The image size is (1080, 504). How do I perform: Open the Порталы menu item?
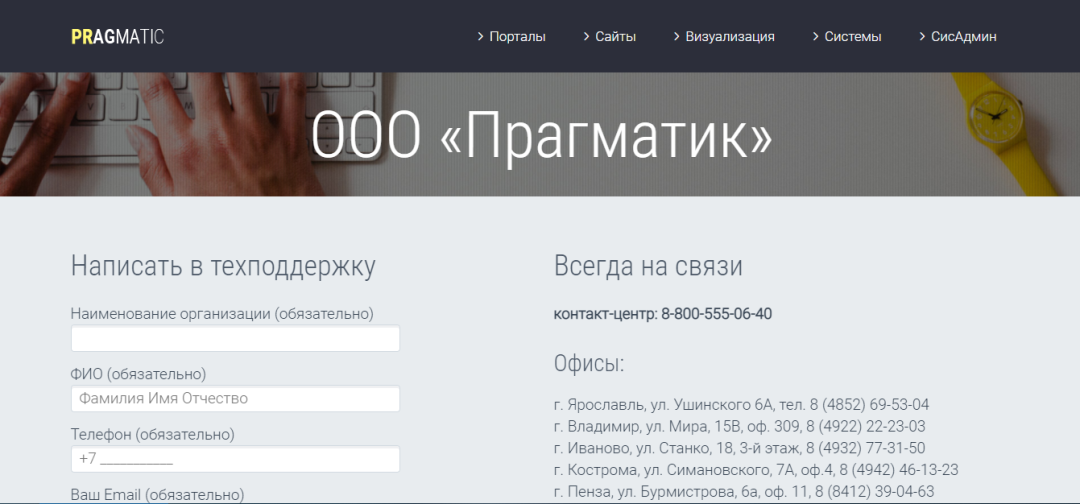click(512, 36)
